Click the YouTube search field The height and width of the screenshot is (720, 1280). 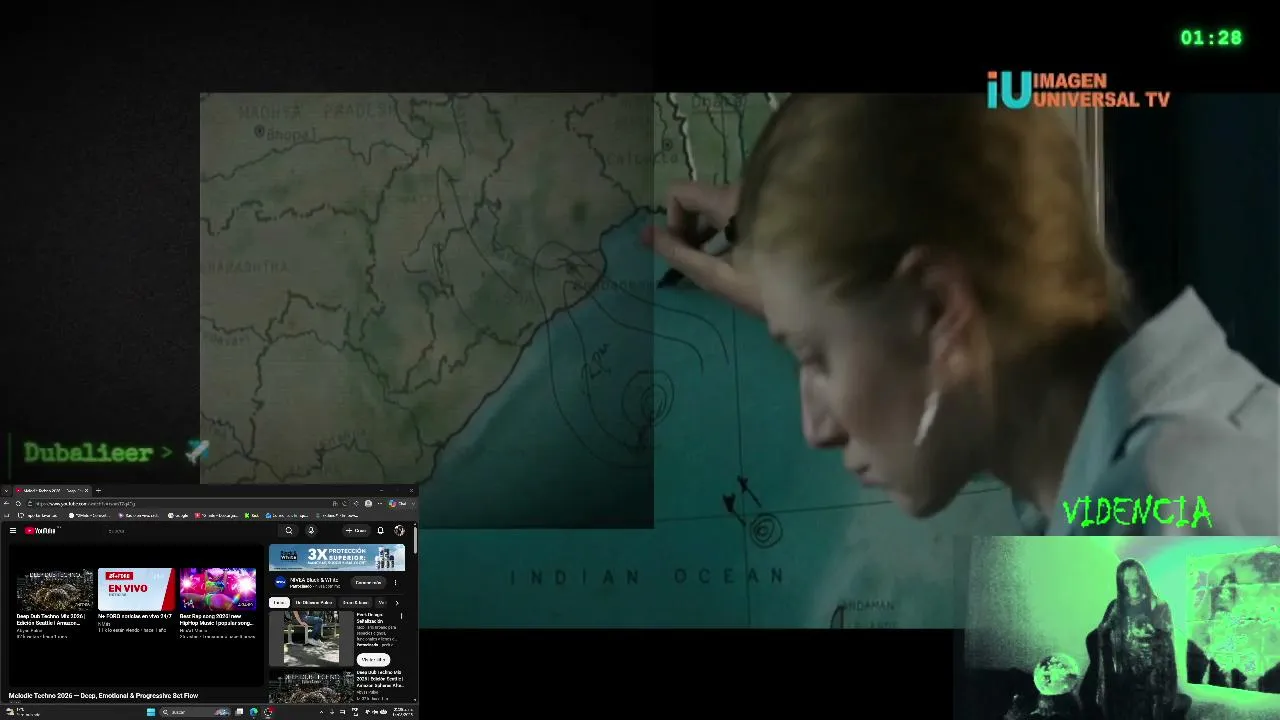point(190,531)
